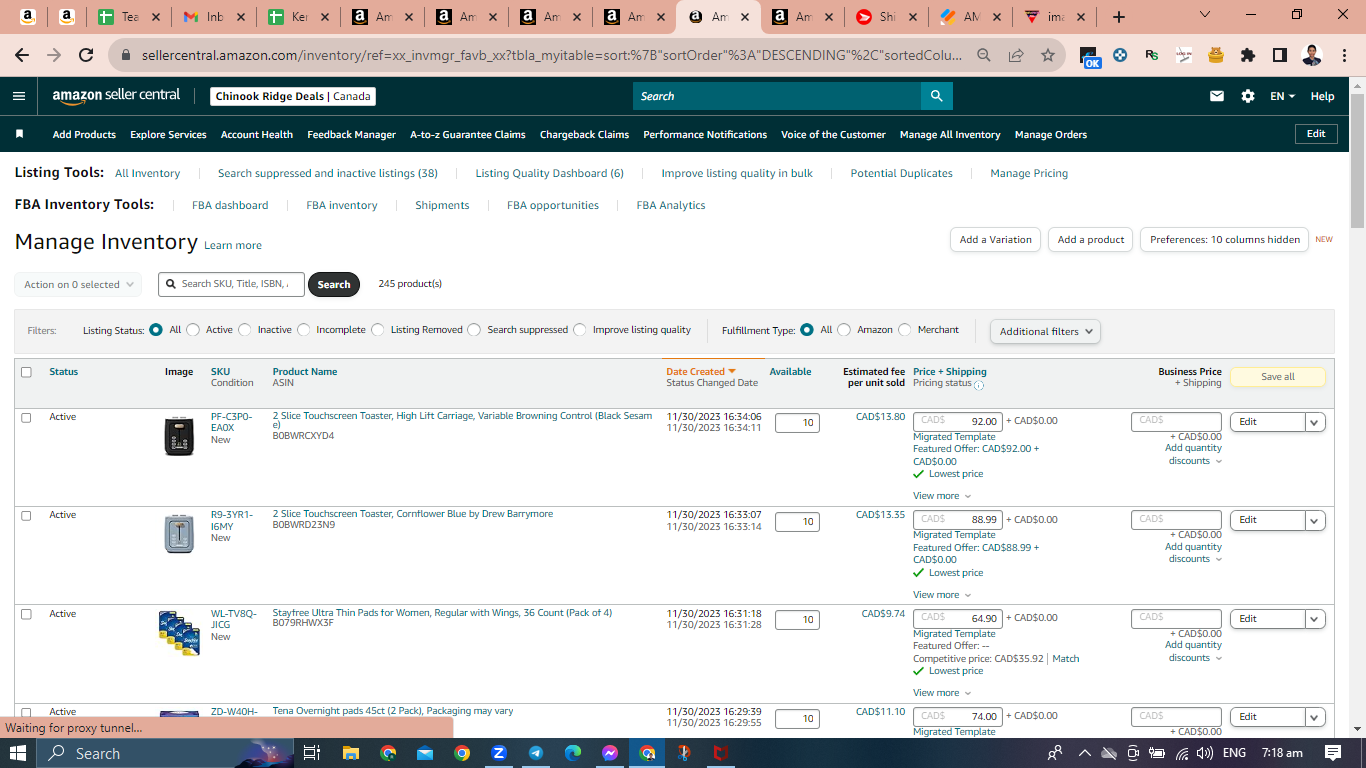Open the Feedback Manager menu item
The height and width of the screenshot is (768, 1366).
[352, 134]
